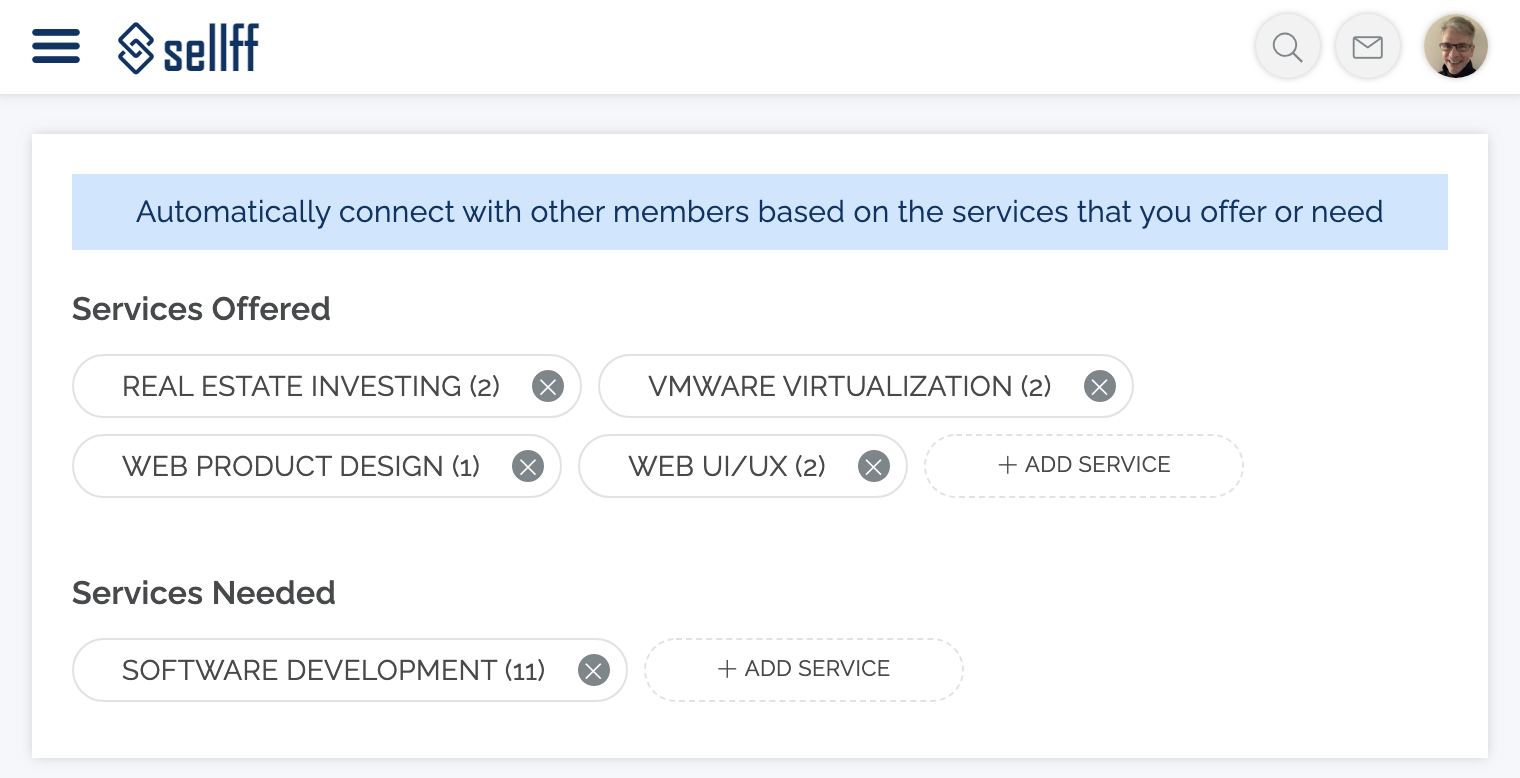This screenshot has height=778, width=1520.
Task: Open the search icon button
Action: point(1287,47)
